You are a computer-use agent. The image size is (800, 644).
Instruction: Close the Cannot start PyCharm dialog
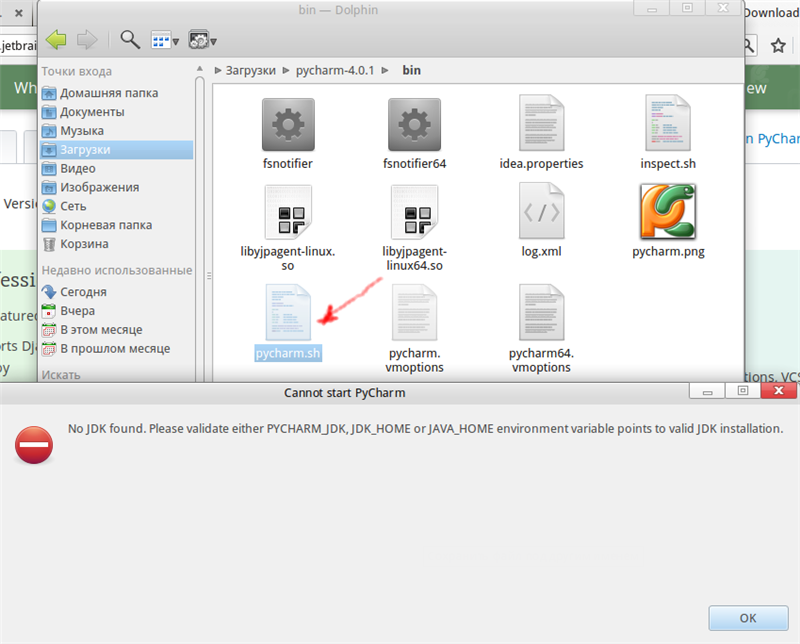(x=779, y=391)
